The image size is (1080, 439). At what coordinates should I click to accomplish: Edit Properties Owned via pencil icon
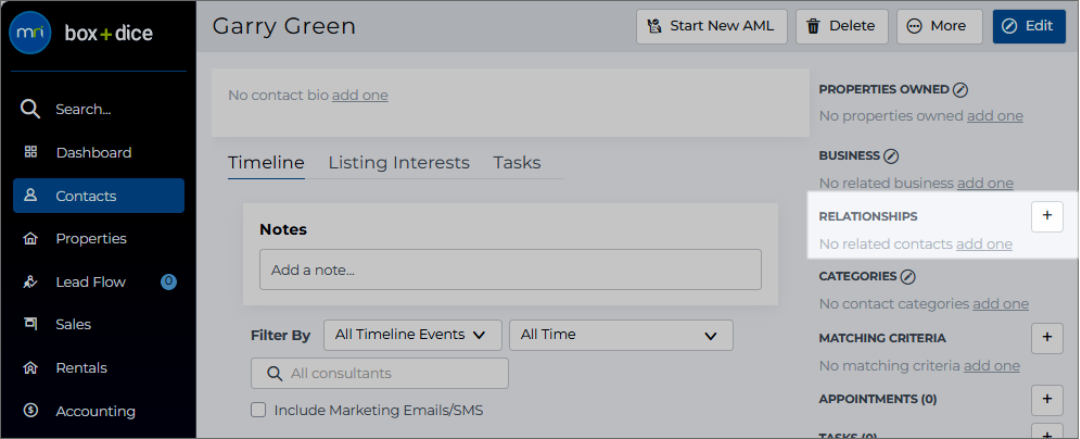pyautogui.click(x=960, y=90)
